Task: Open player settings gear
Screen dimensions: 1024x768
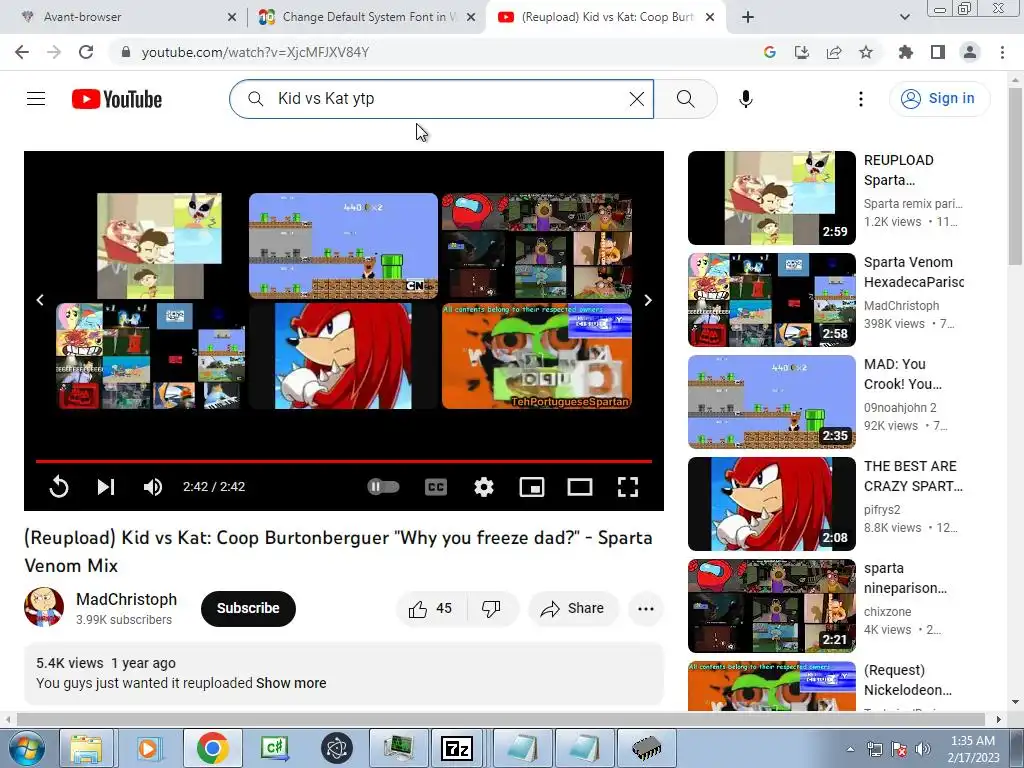Action: [484, 487]
